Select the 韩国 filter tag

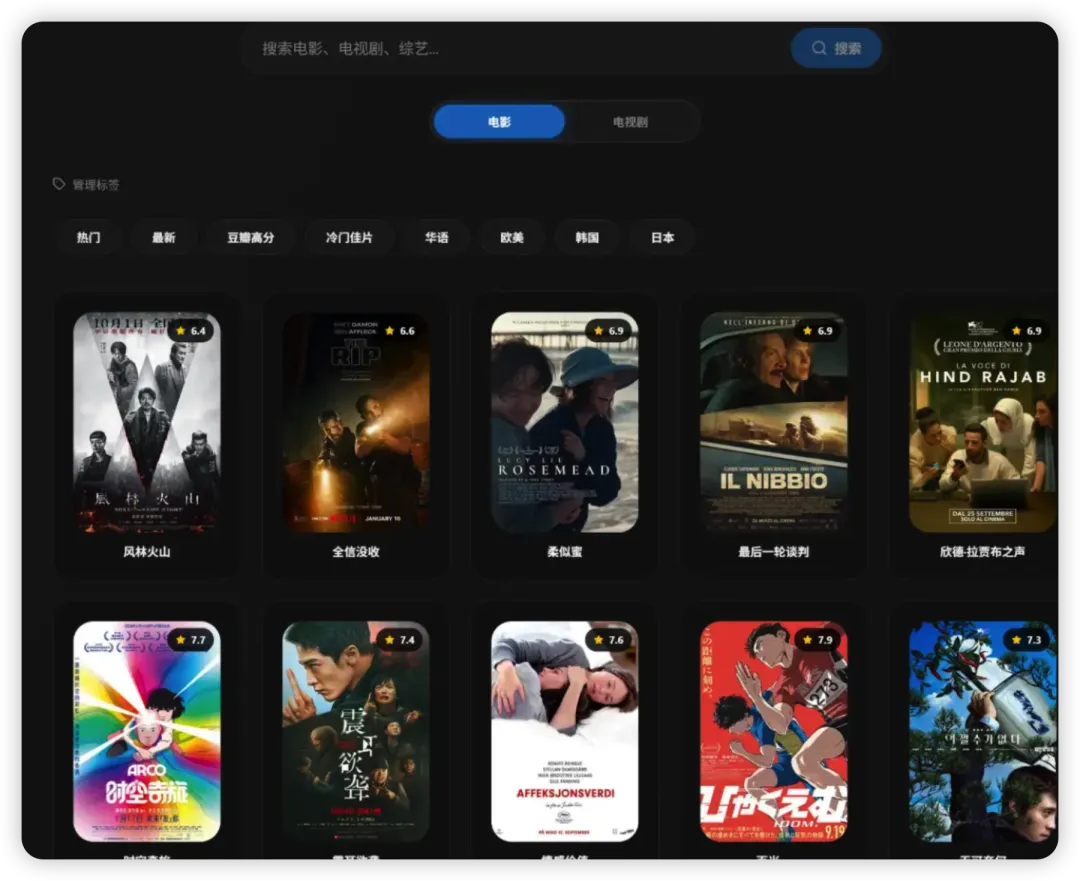(588, 238)
